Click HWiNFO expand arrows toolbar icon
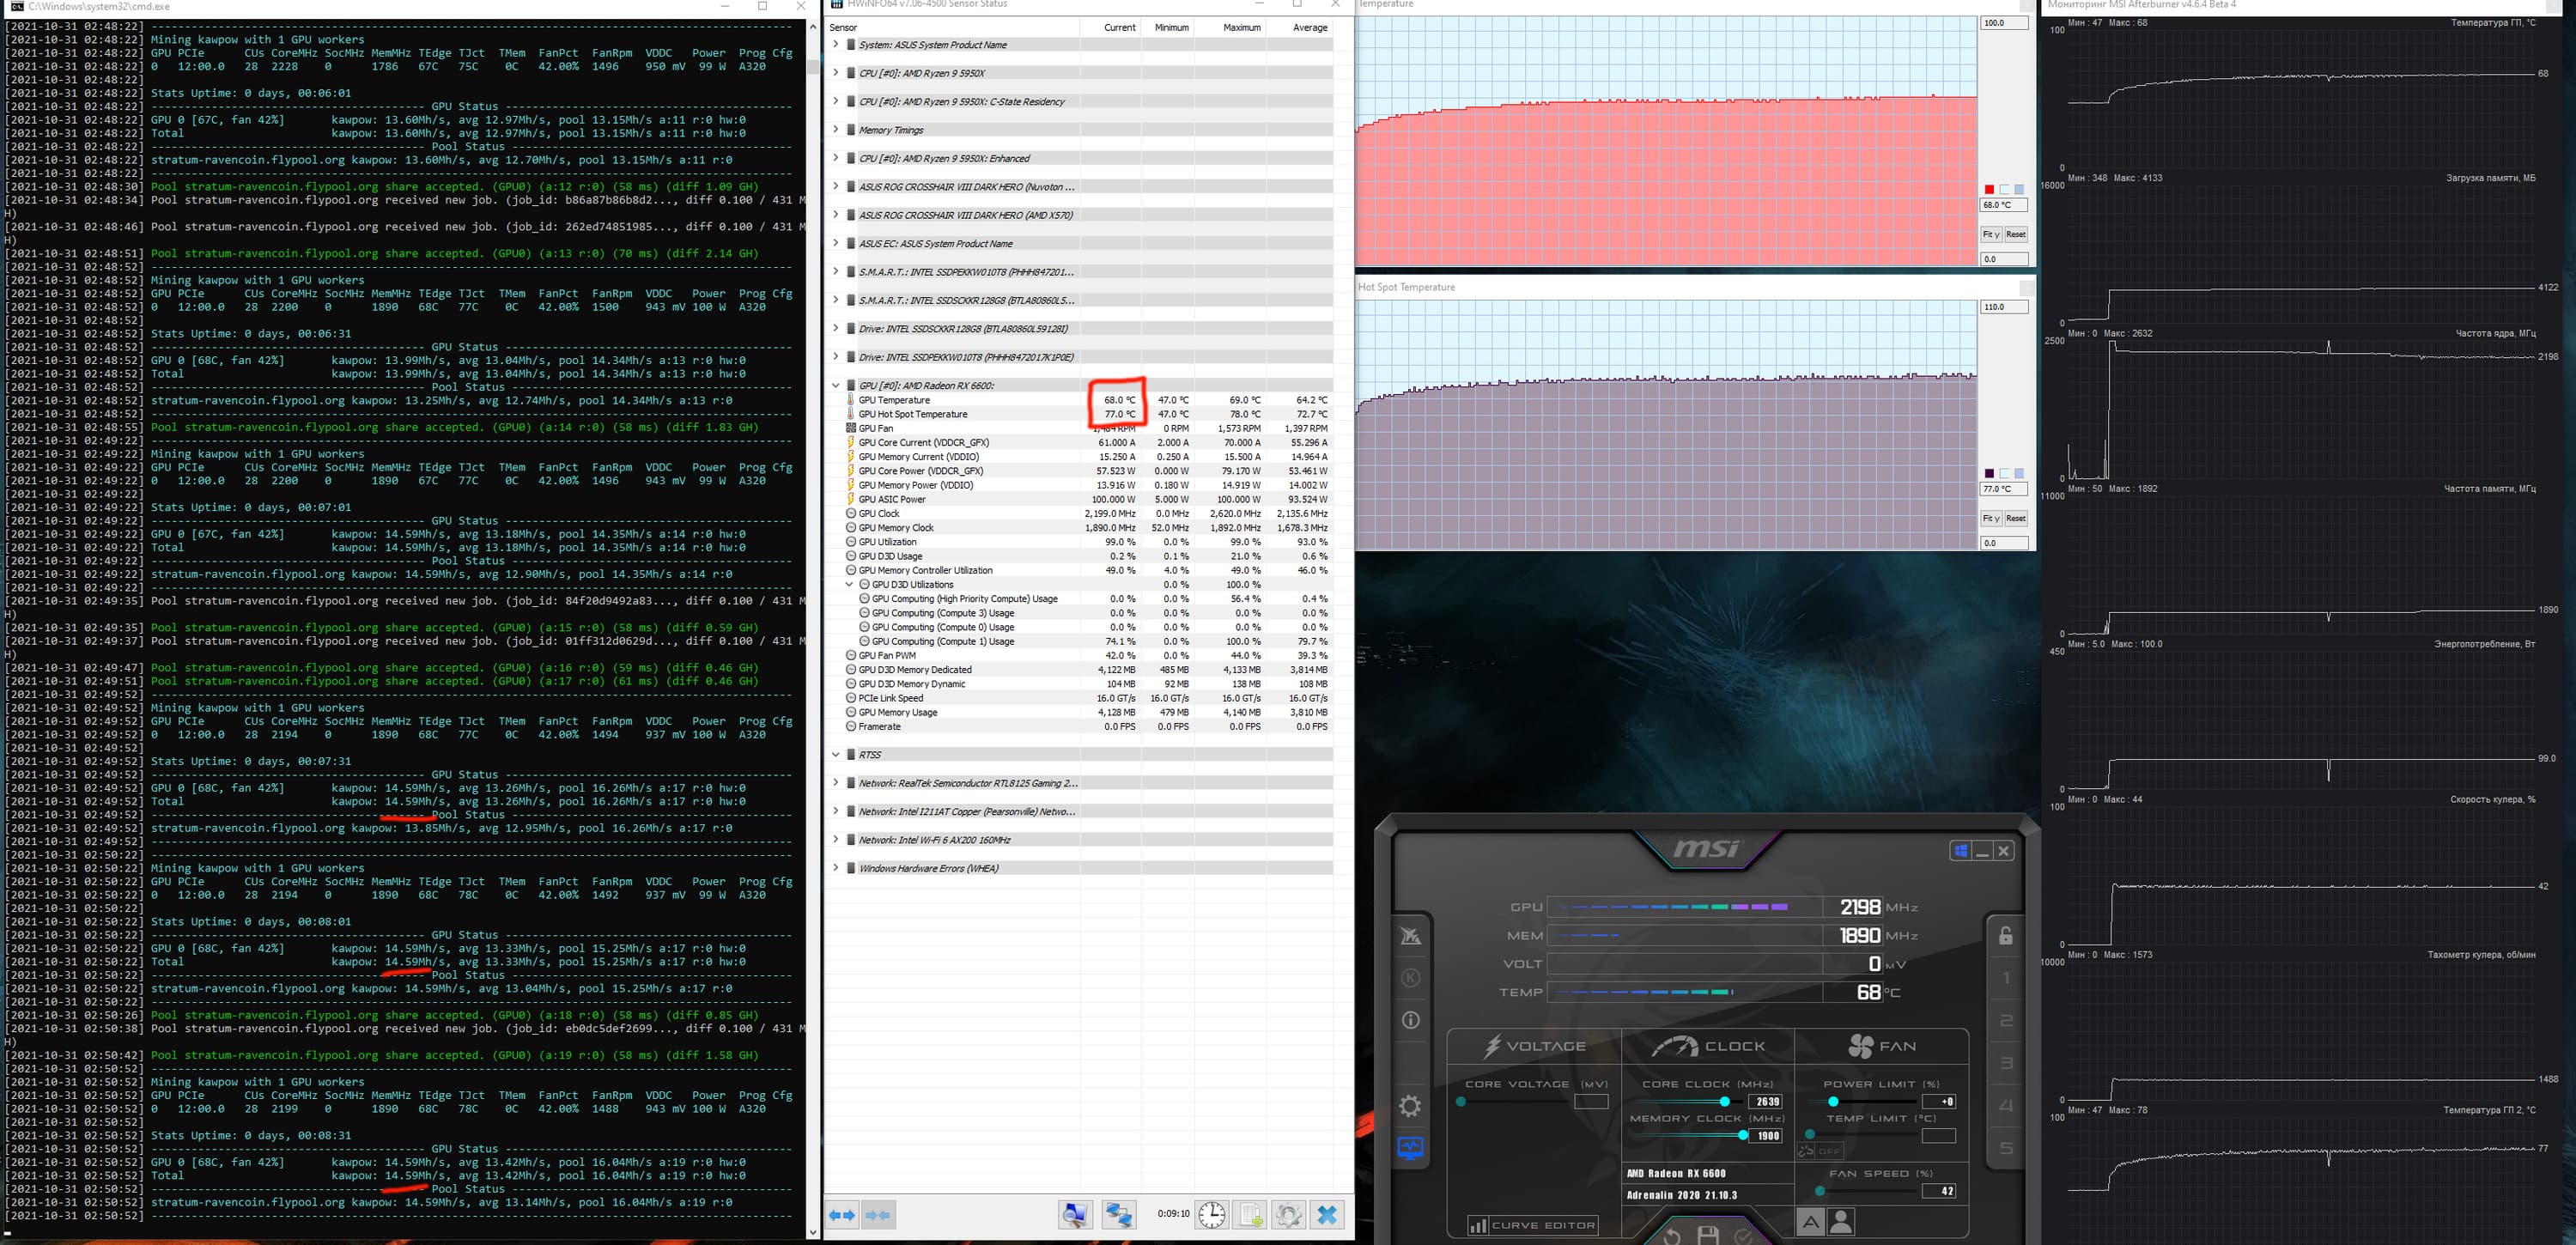The height and width of the screenshot is (1245, 2576). pos(842,1215)
